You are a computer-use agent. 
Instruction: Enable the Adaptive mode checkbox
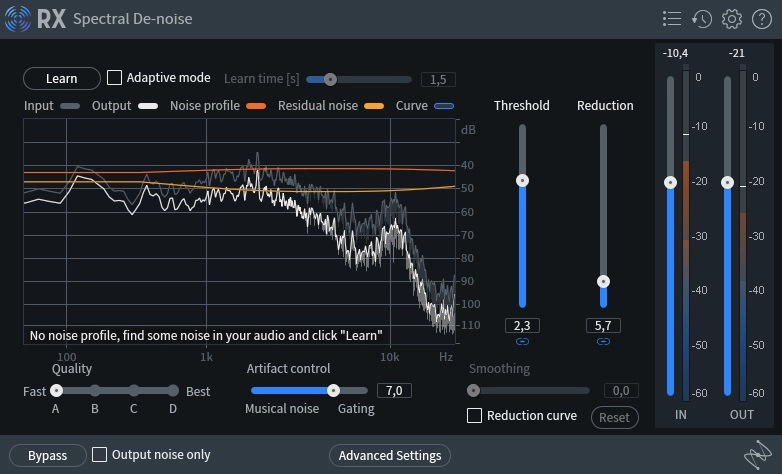(x=114, y=77)
